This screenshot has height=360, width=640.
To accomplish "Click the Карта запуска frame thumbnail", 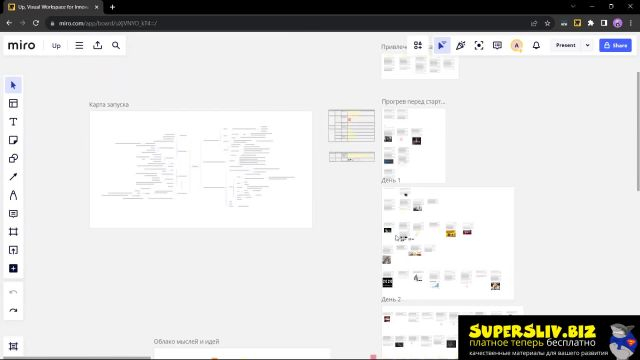I will (x=201, y=169).
